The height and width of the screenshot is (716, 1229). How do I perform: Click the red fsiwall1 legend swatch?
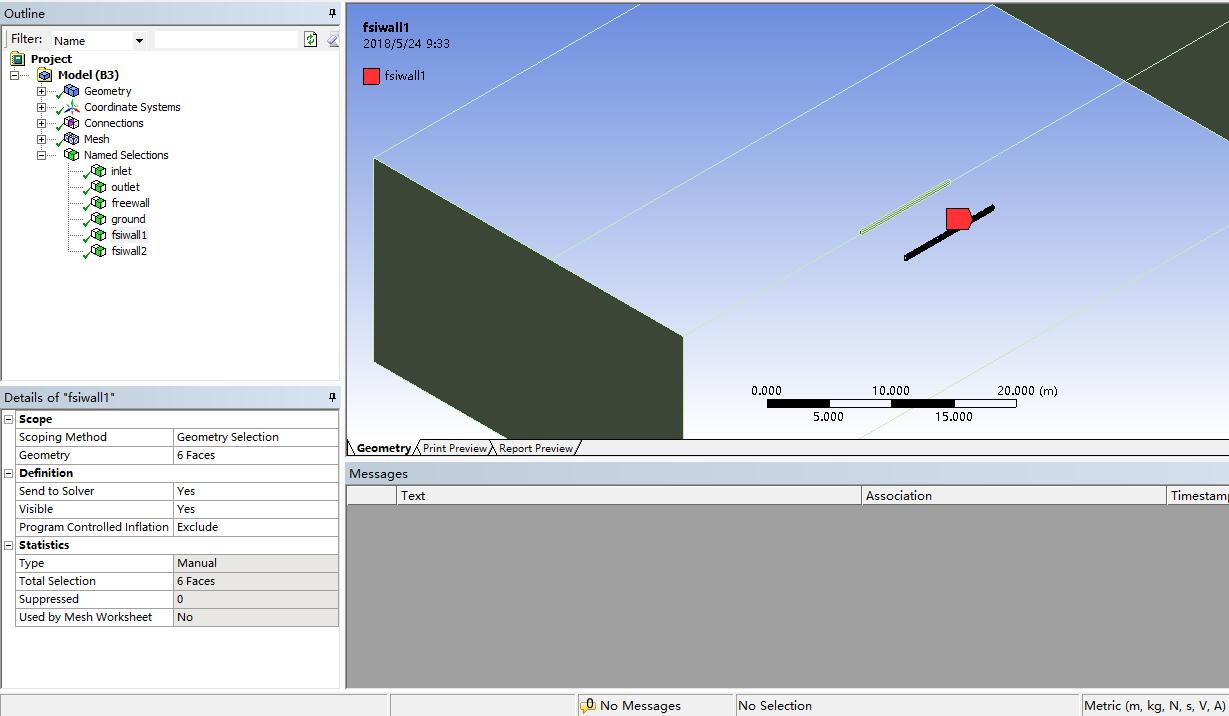pos(371,76)
